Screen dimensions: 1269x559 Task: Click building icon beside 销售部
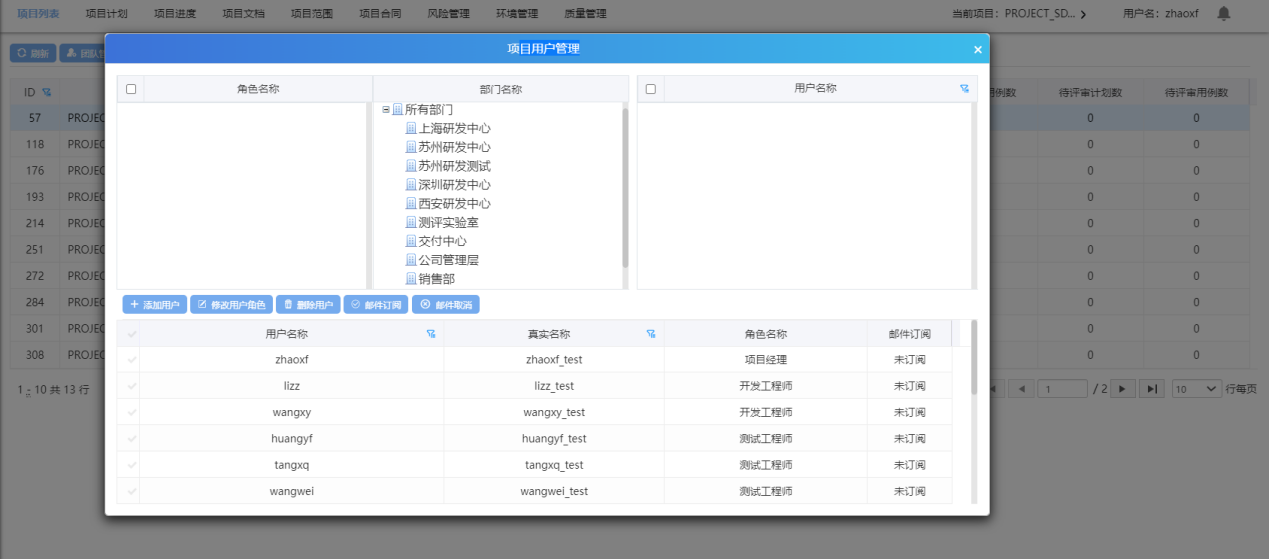click(x=411, y=279)
